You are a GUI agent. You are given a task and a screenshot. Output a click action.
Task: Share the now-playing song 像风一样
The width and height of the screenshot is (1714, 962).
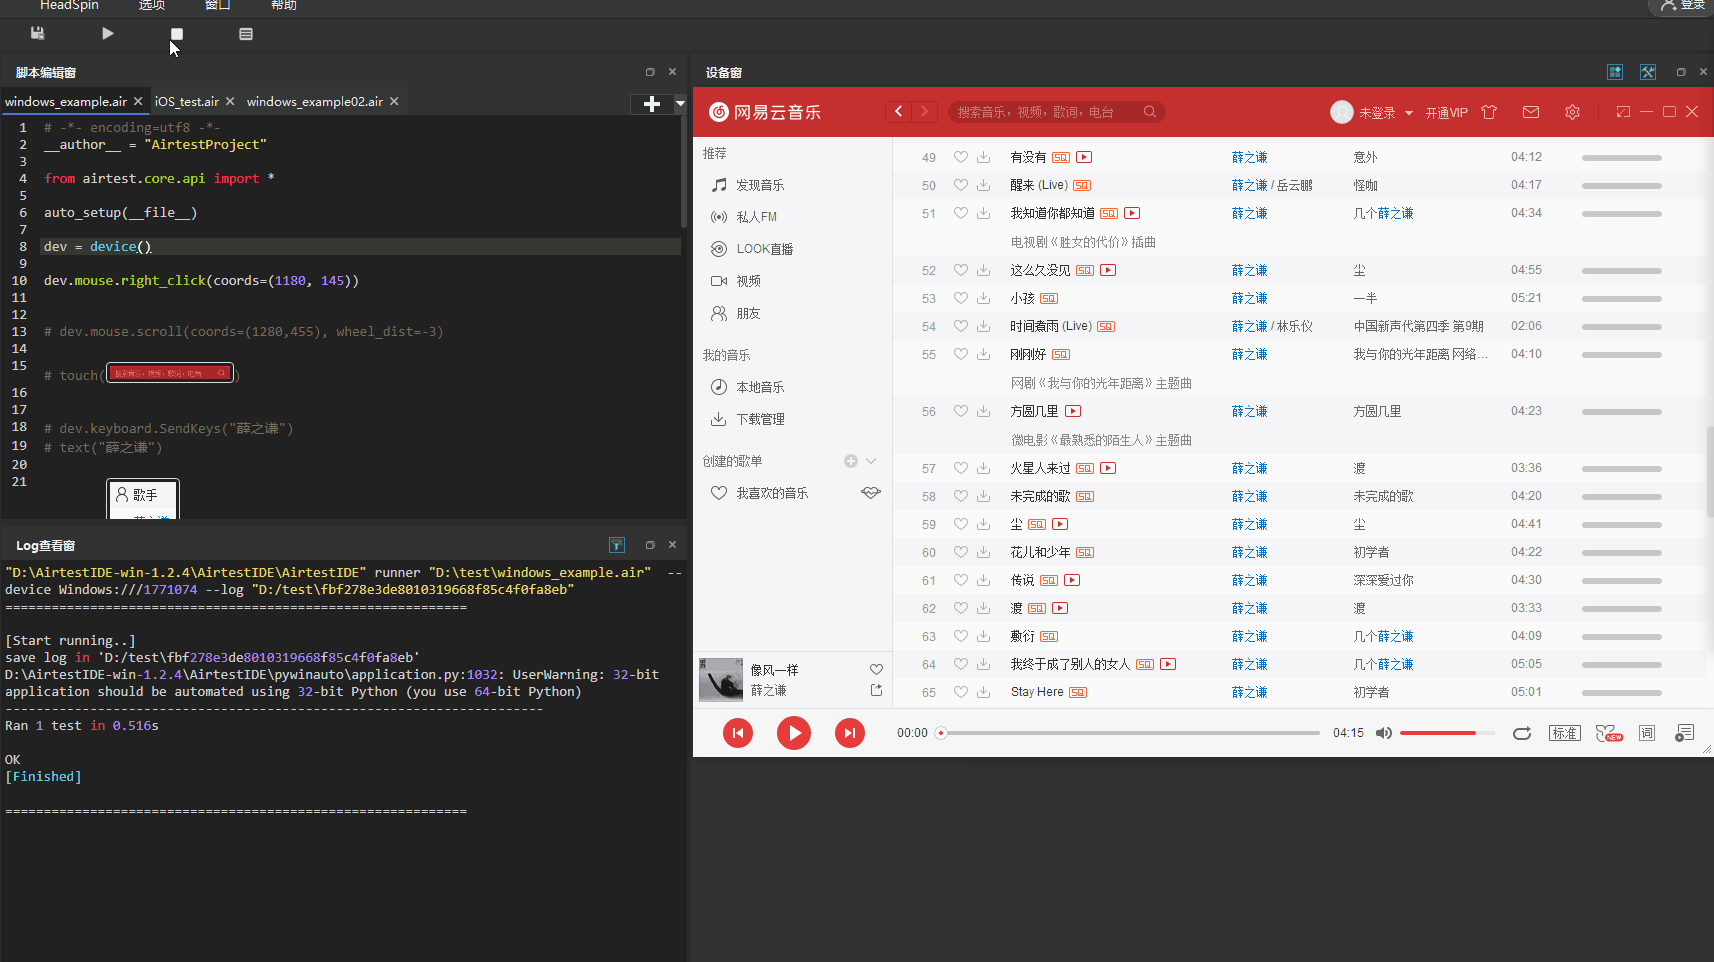(x=876, y=690)
